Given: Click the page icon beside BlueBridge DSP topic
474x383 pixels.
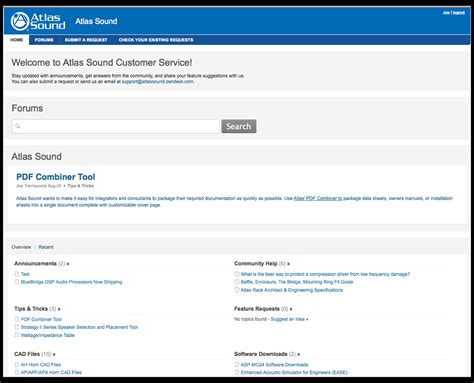Looking at the screenshot, I should (x=17, y=282).
